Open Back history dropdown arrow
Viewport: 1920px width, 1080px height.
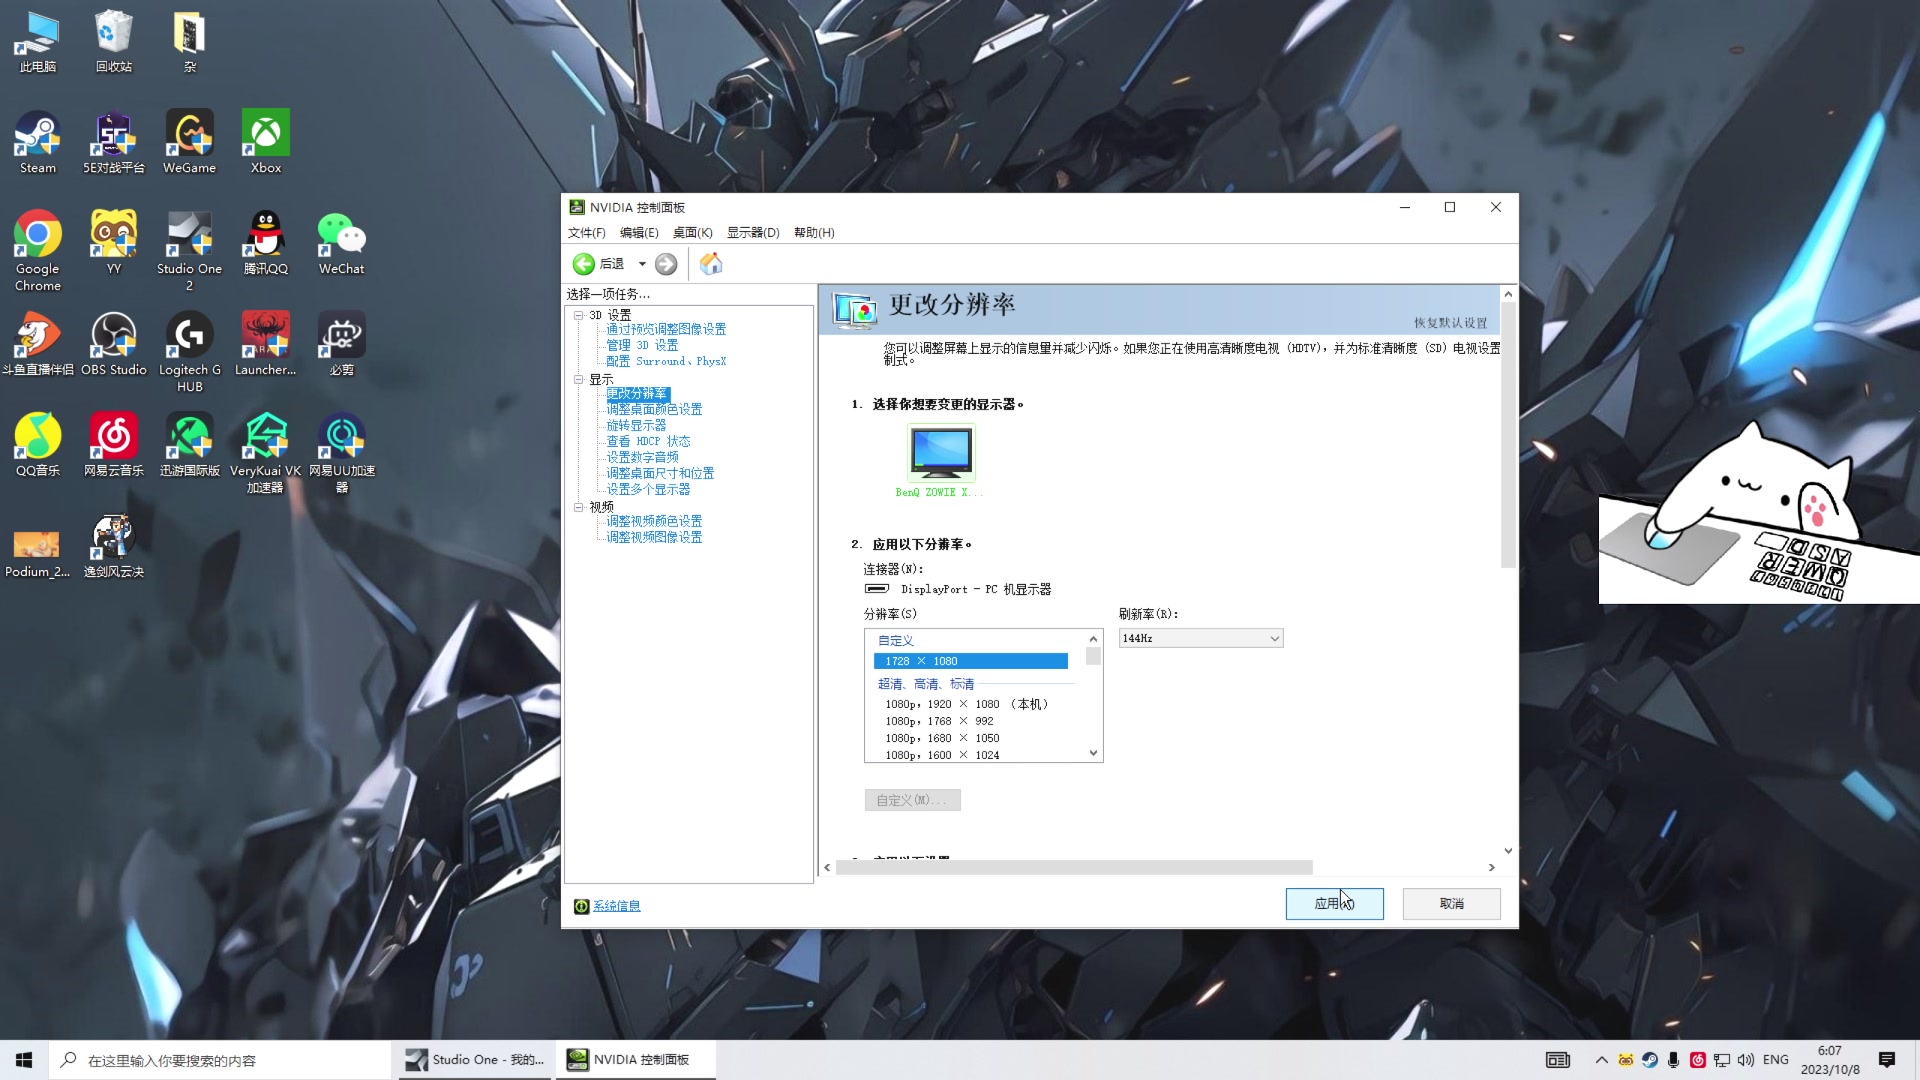coord(642,264)
